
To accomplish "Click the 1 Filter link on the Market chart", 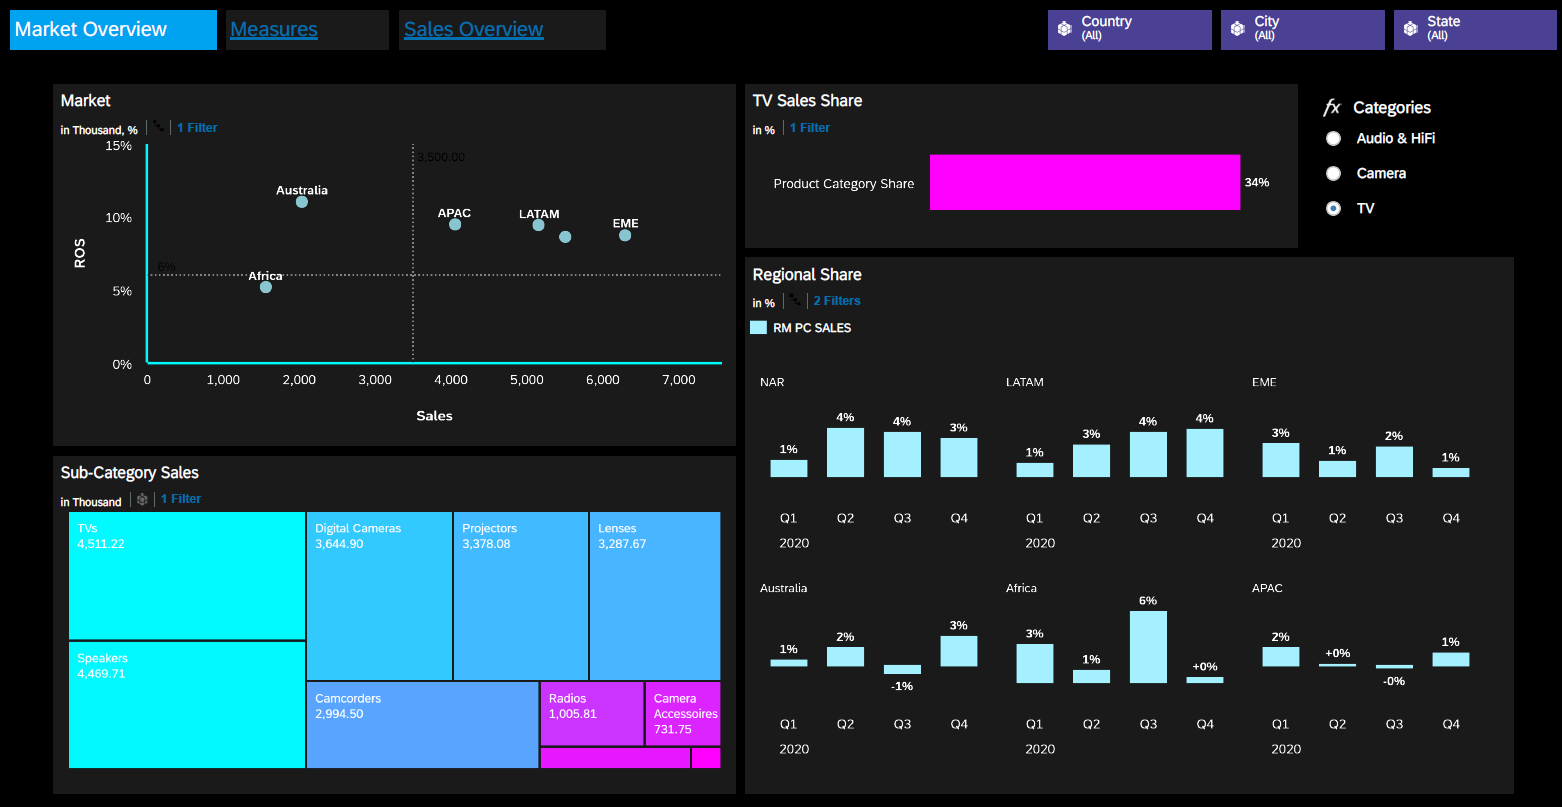I will tap(197, 127).
